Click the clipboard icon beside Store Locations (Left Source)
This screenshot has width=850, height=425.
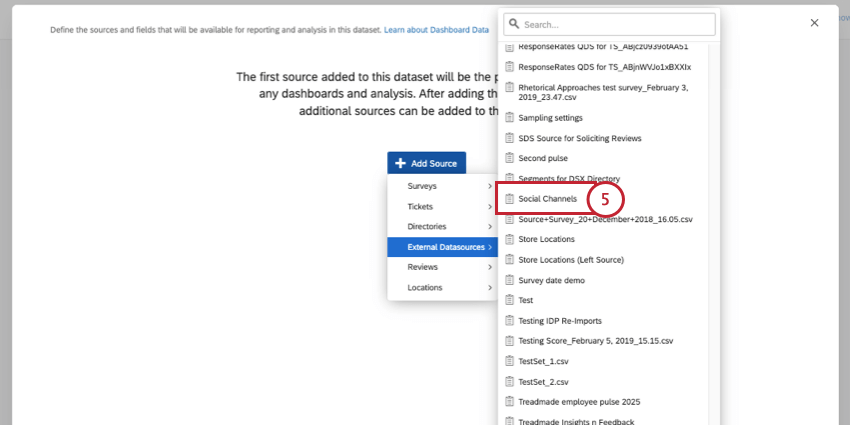point(509,260)
